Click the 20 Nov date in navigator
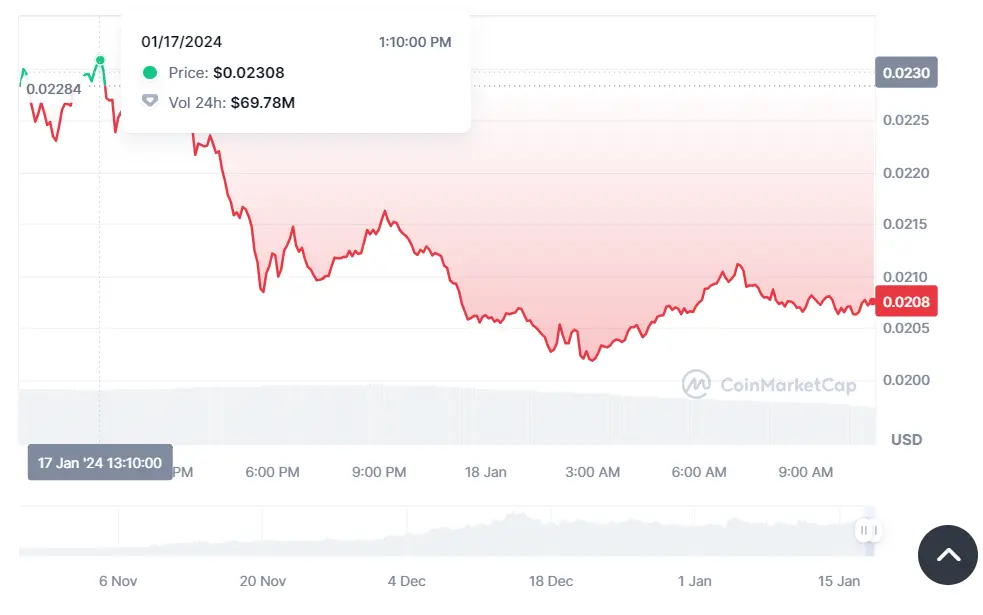 pyautogui.click(x=263, y=581)
